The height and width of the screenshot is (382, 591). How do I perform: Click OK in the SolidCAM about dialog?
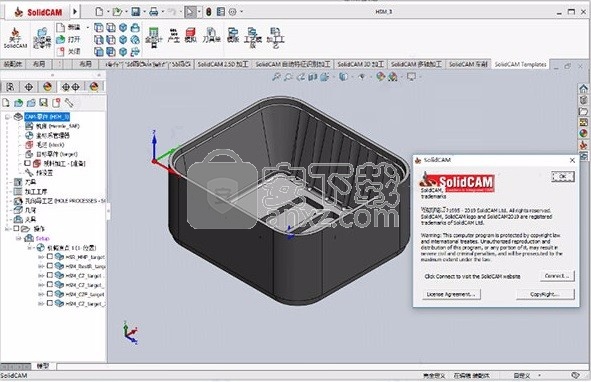pyautogui.click(x=563, y=176)
